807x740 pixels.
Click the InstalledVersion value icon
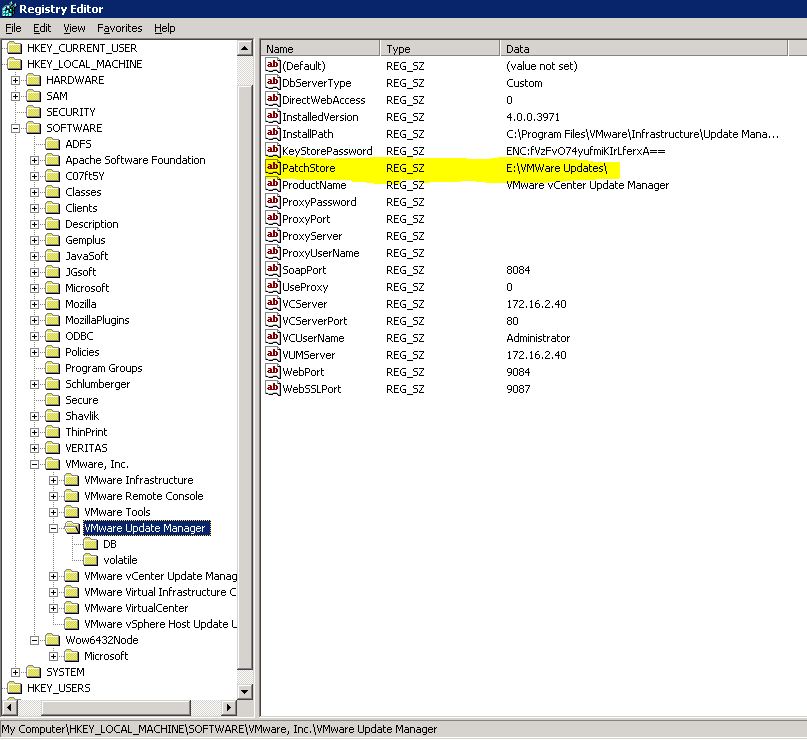pyautogui.click(x=272, y=116)
